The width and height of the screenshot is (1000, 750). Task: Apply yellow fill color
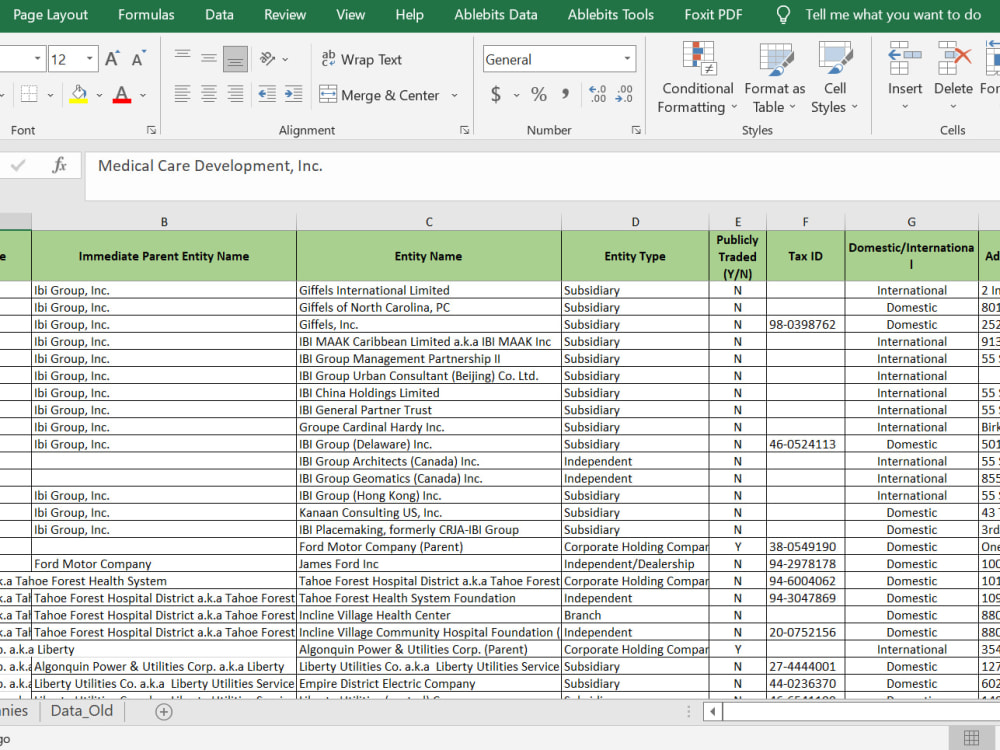78,94
